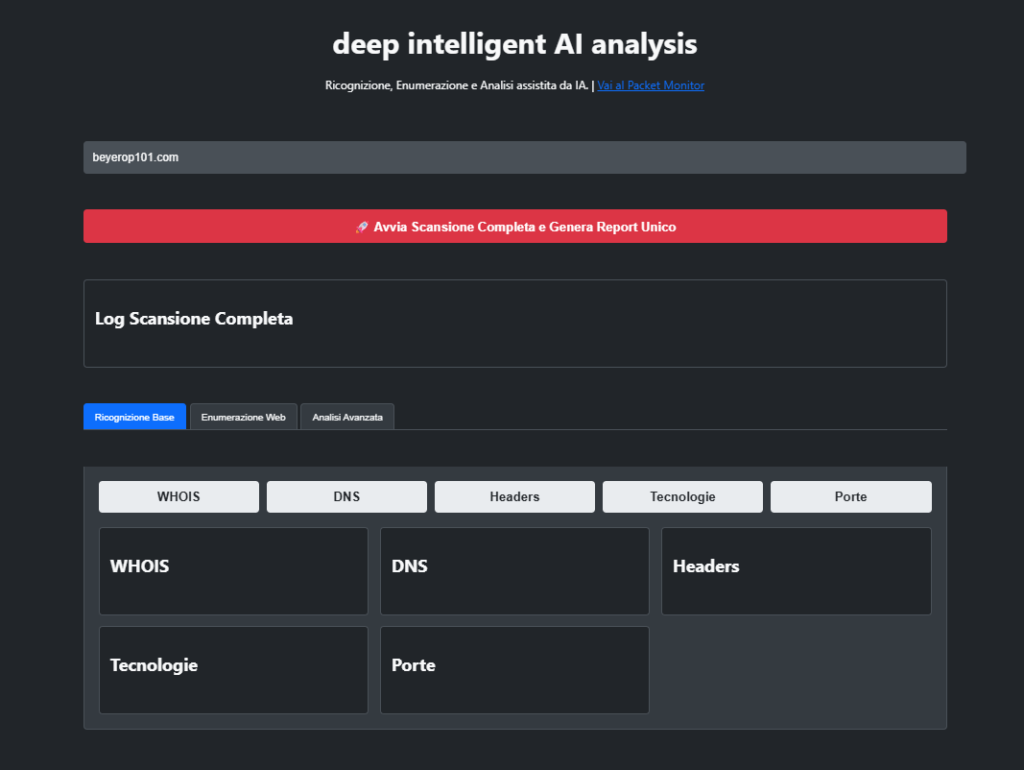The height and width of the screenshot is (770, 1024).
Task: Scan the Porte of the target
Action: coord(850,496)
